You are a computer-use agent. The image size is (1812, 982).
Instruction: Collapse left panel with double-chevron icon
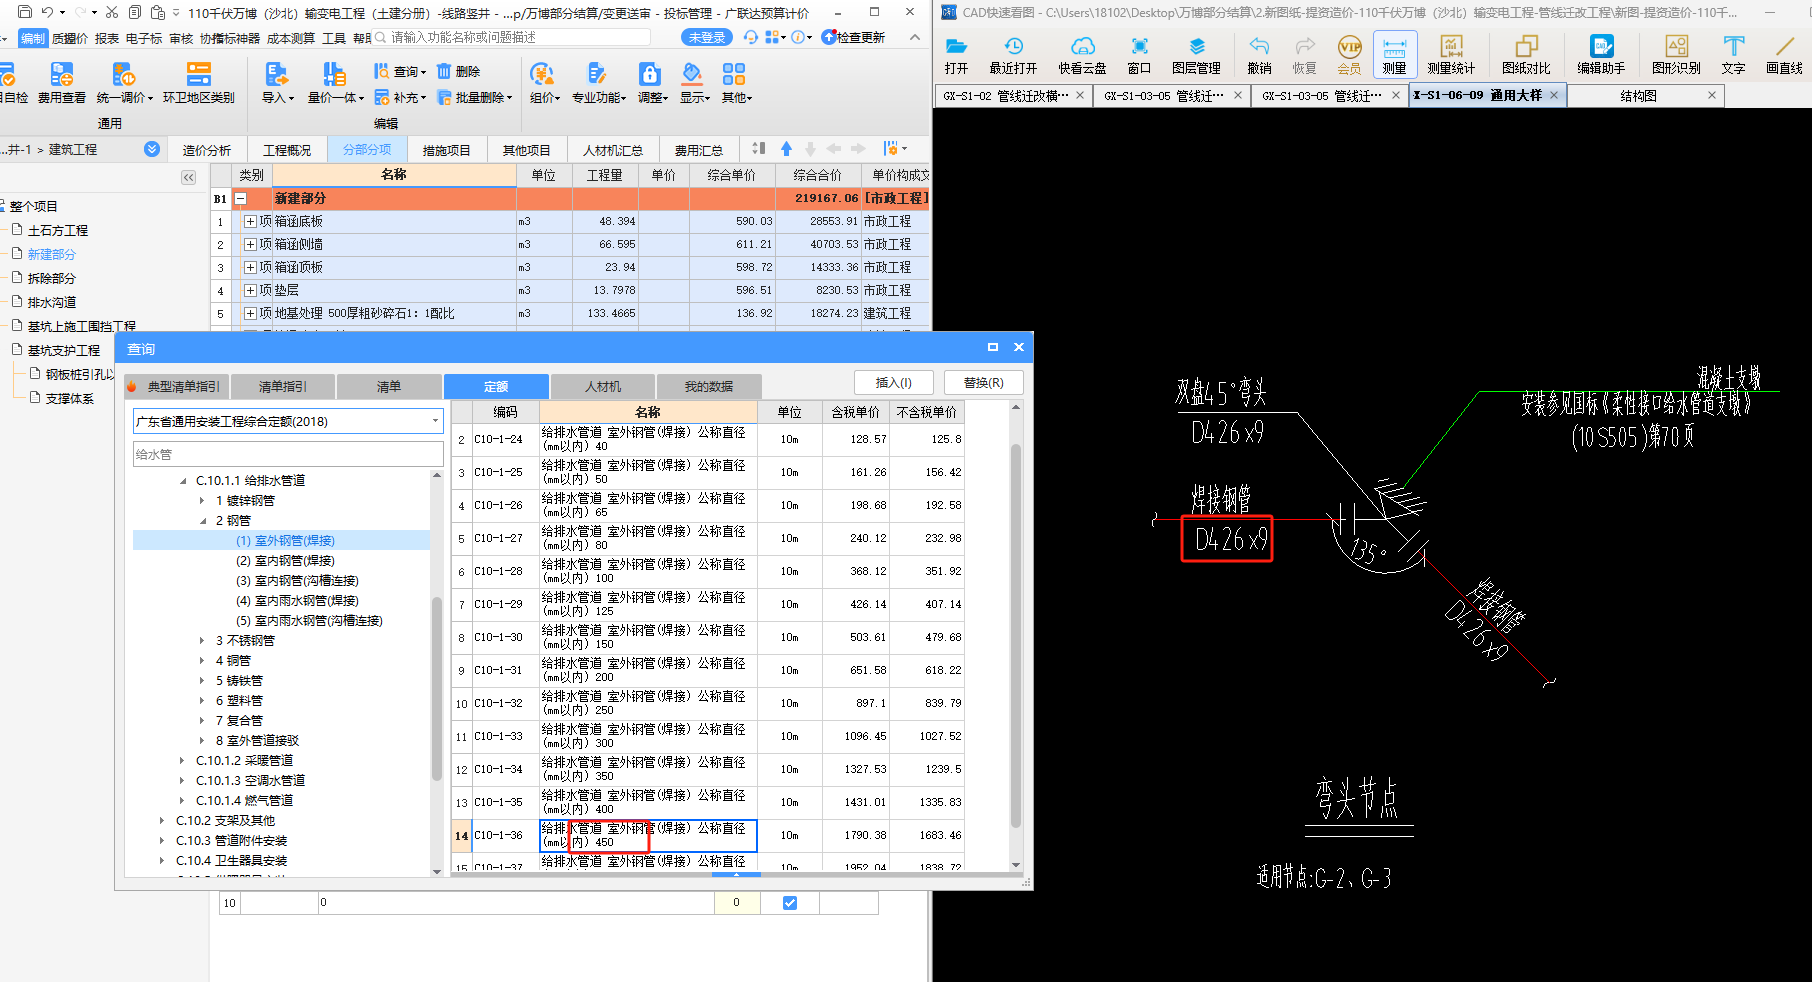(188, 177)
